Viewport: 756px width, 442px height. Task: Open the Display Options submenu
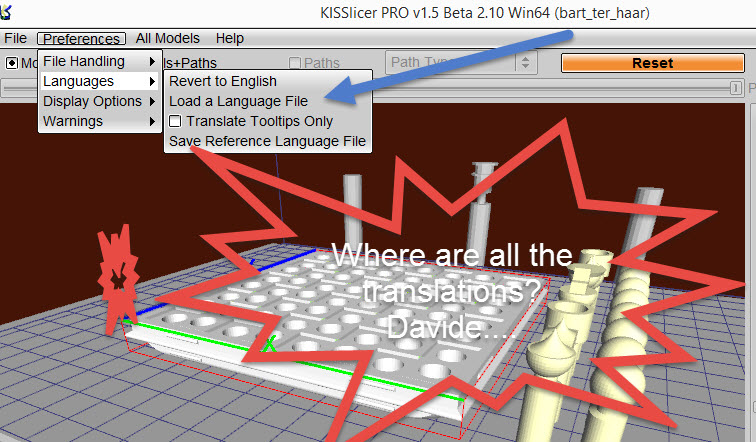point(100,101)
